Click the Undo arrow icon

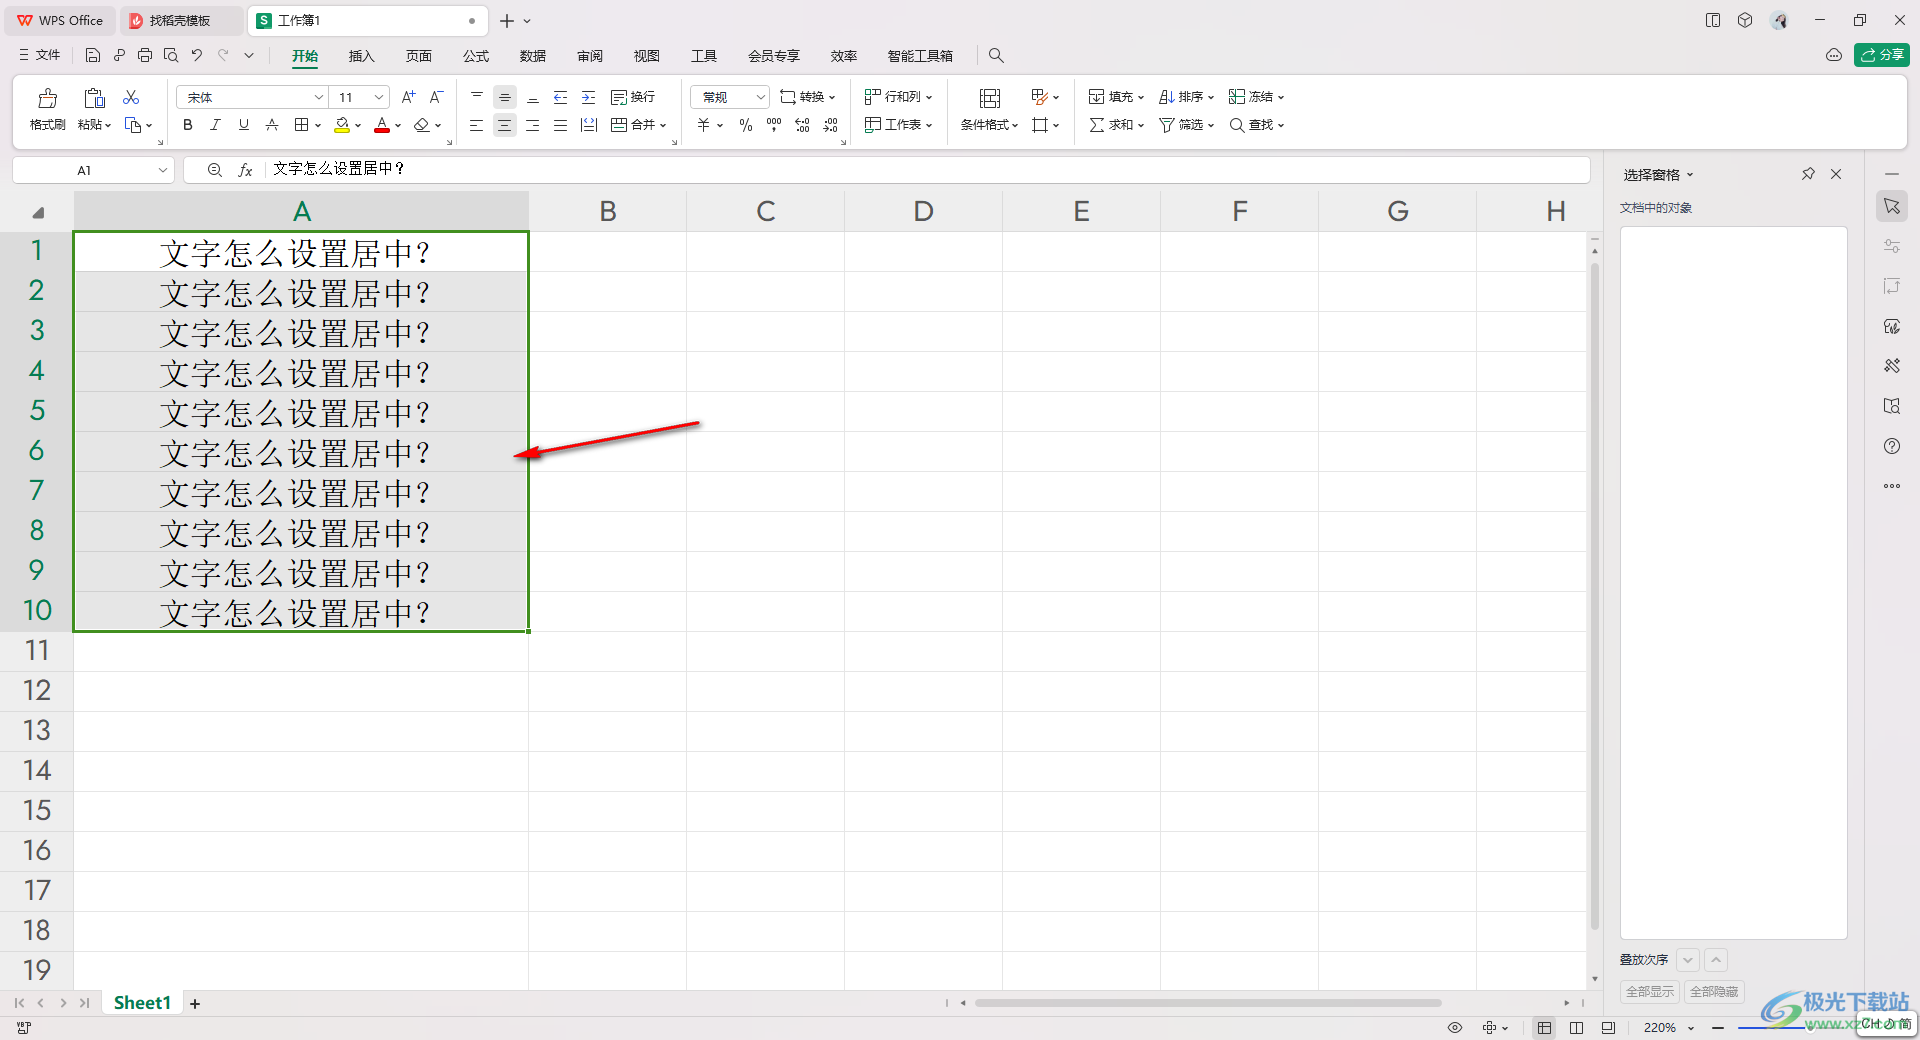coord(197,55)
